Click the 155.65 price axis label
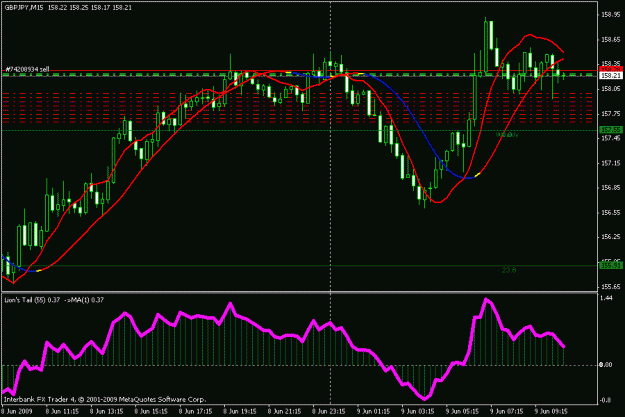The image size is (625, 417). [x=611, y=287]
